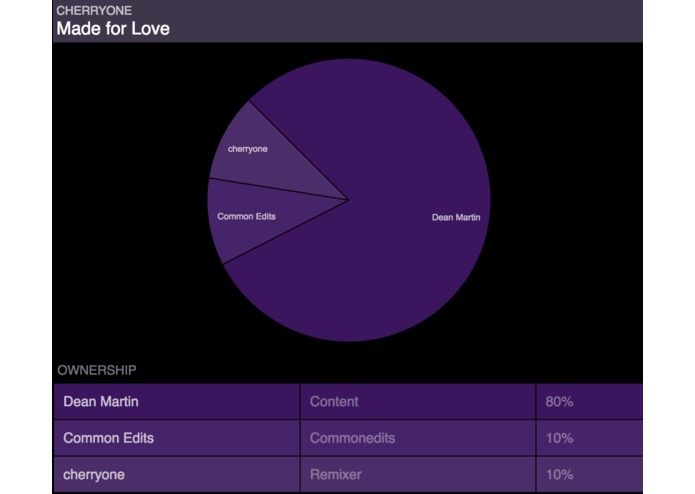The height and width of the screenshot is (494, 695).
Task: Select the Dean Martin ownership row name
Action: click(101, 401)
